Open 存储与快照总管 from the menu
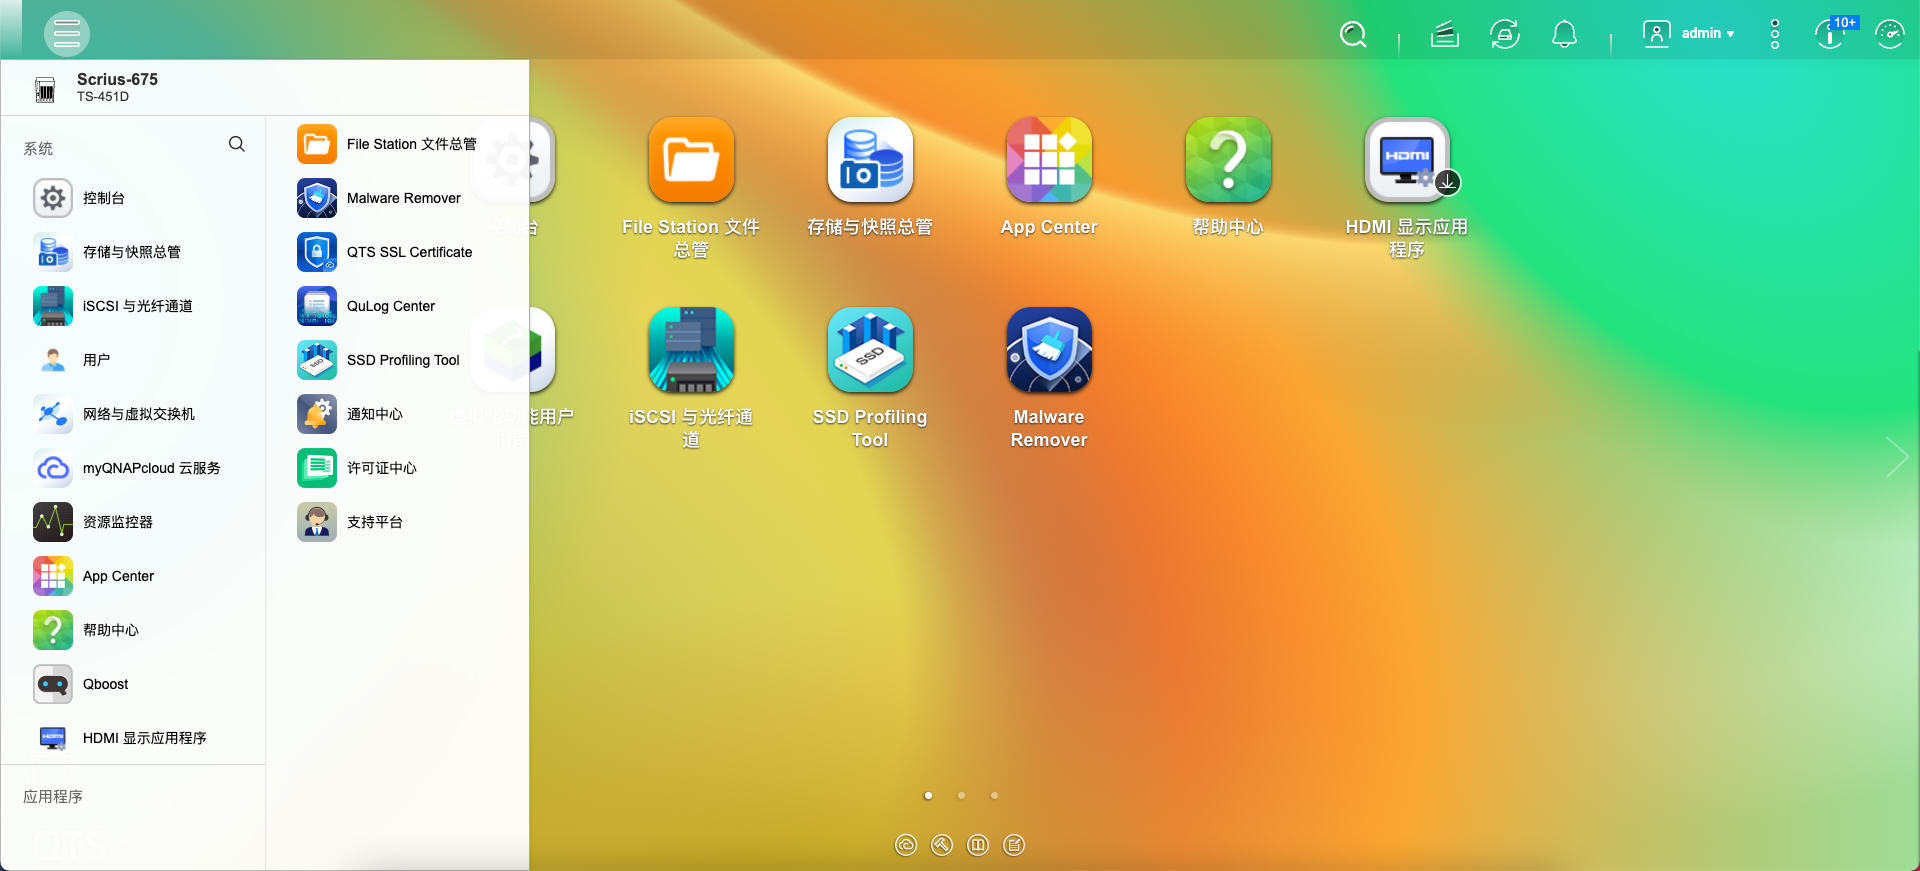Viewport: 1920px width, 871px height. (x=133, y=252)
